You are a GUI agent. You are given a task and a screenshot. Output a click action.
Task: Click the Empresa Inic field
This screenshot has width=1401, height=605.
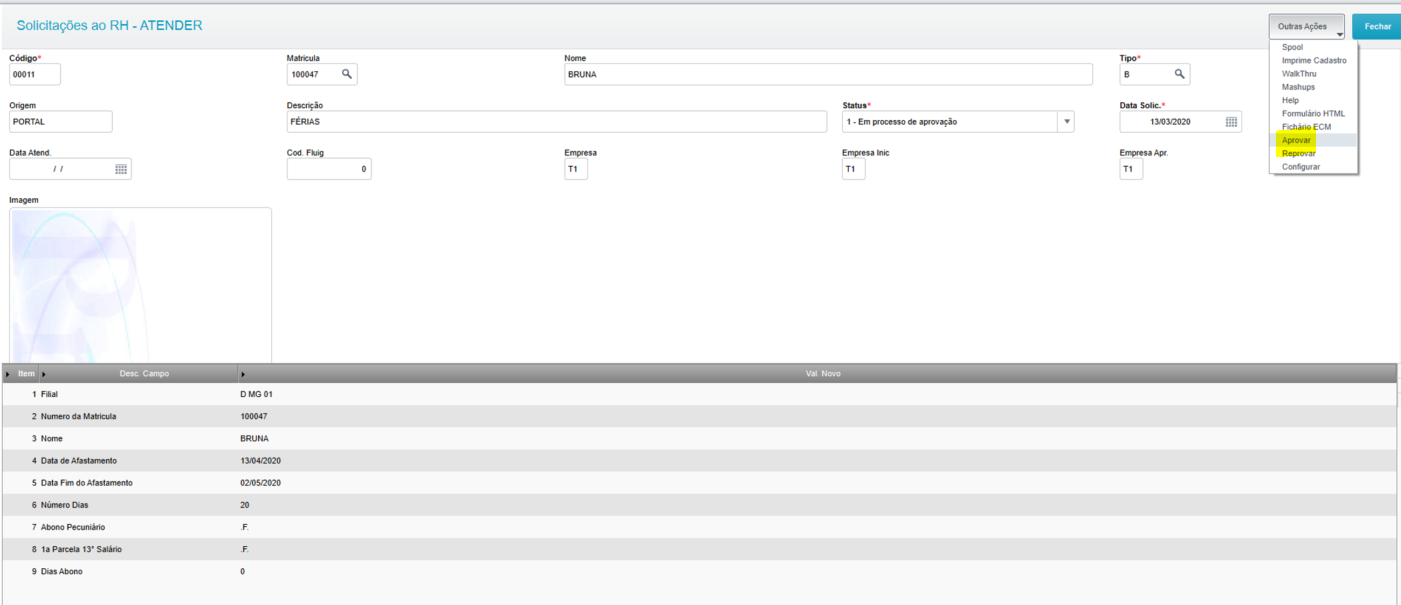pyautogui.click(x=854, y=170)
